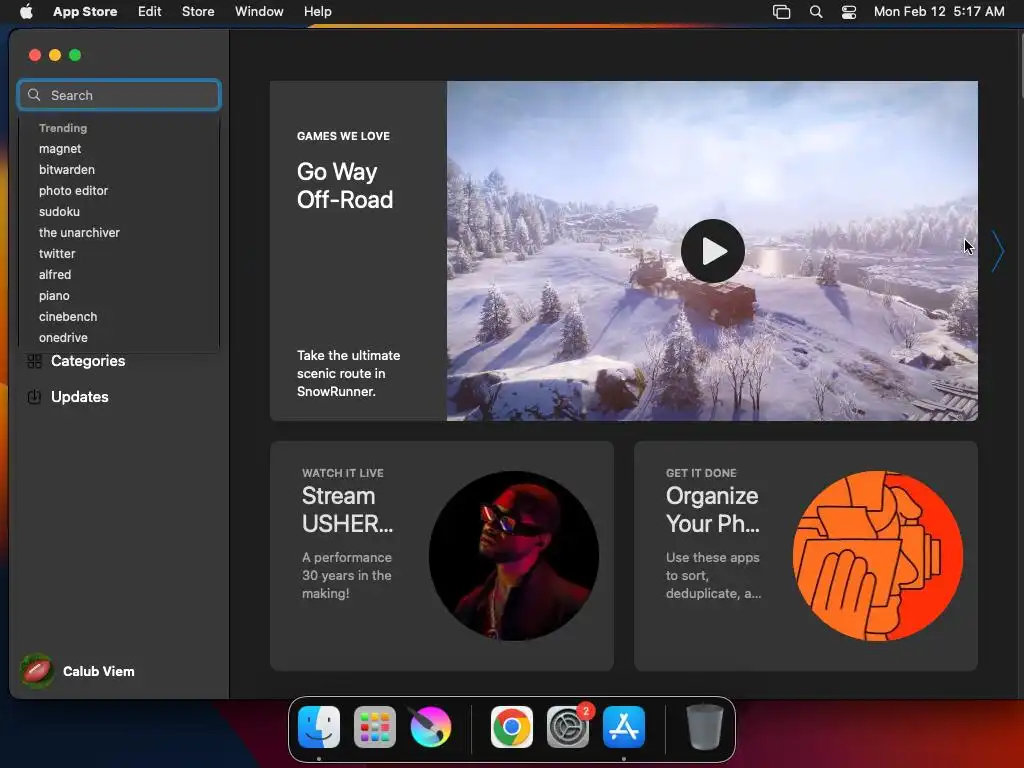Open 'Go Way Off-Road' story

345,185
